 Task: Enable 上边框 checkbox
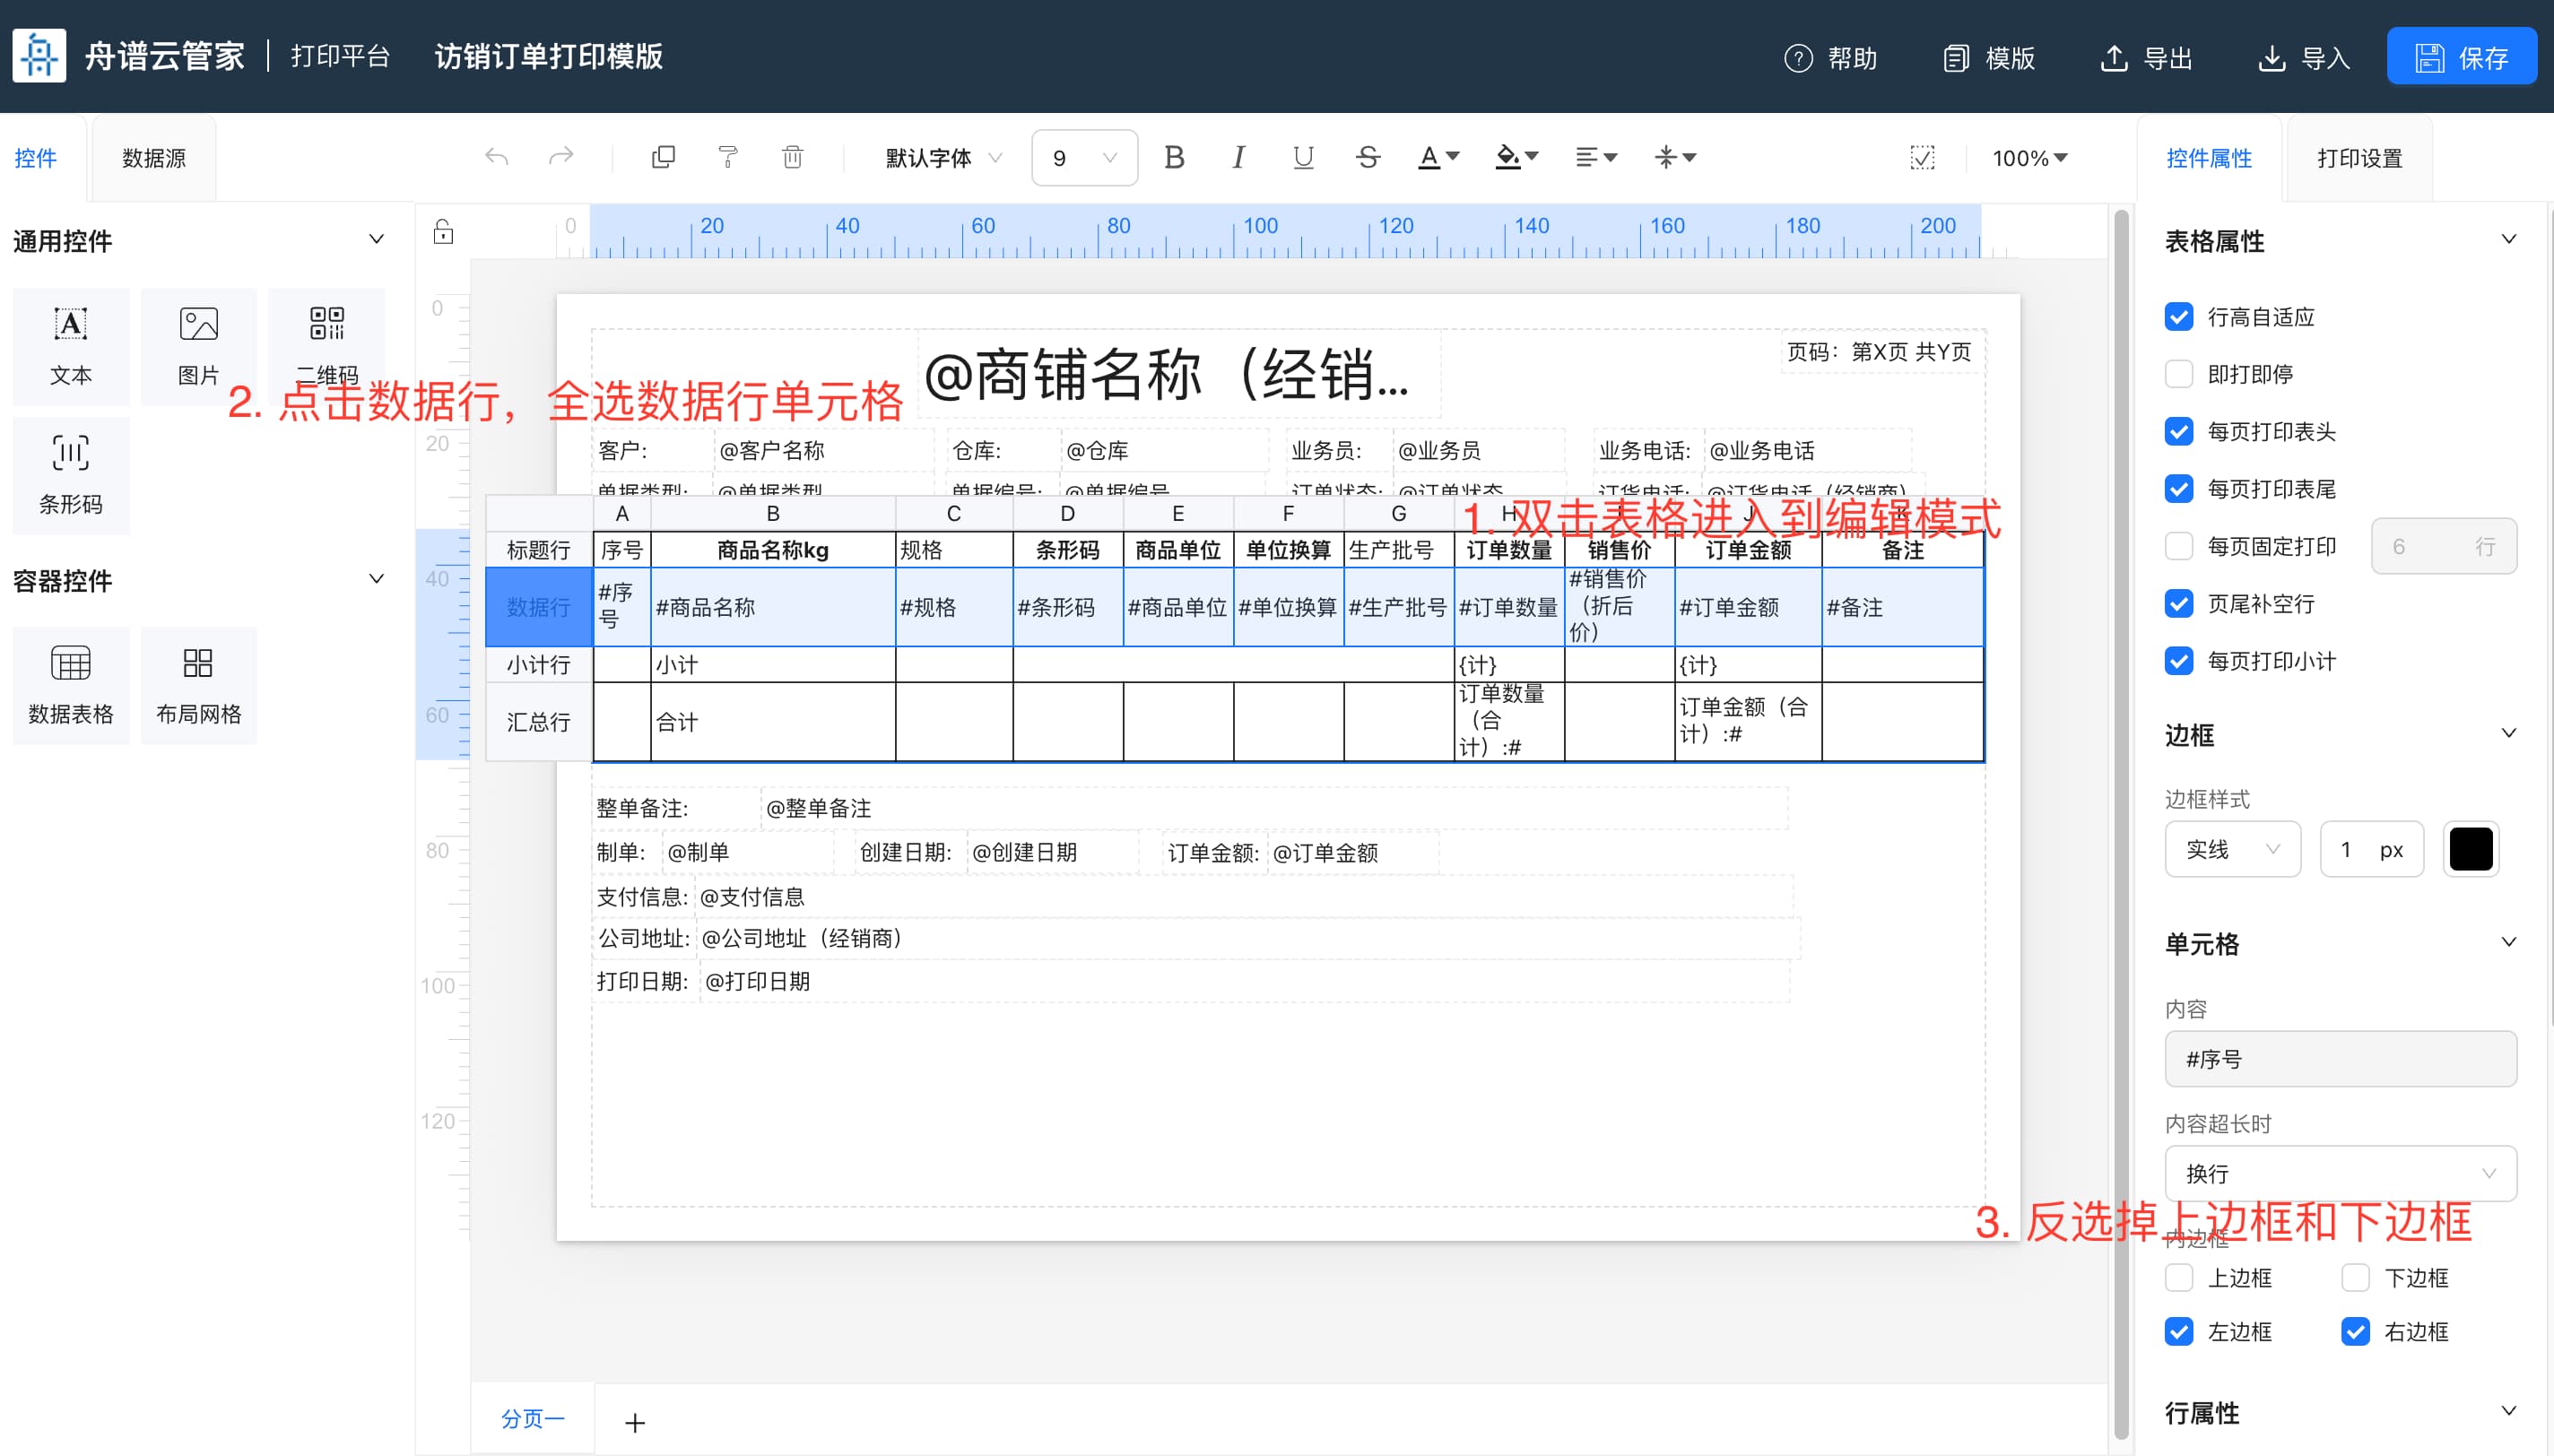(x=2179, y=1278)
